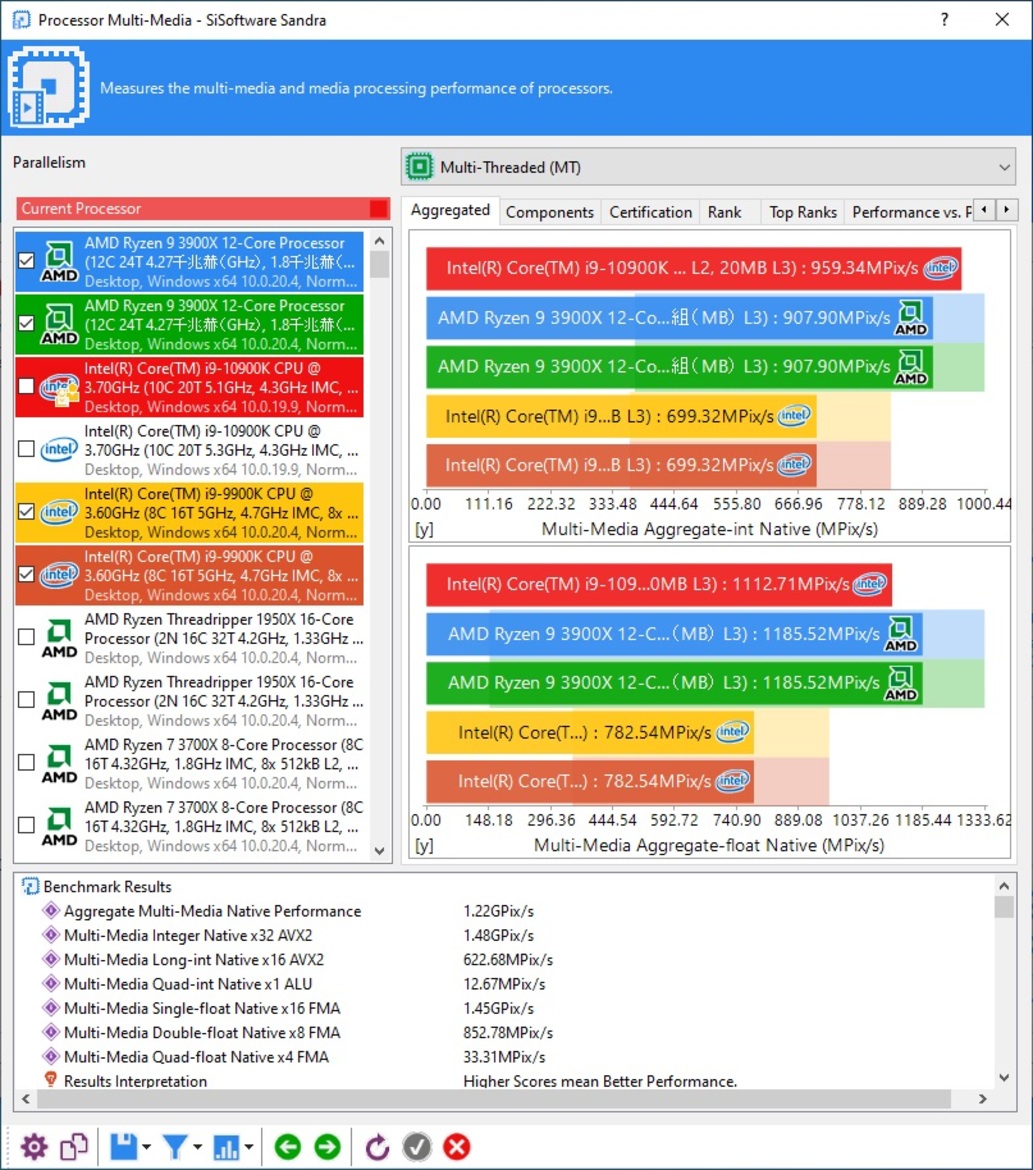1033x1170 pixels.
Task: Click the lightbulb icon beside Results Interpretation
Action: (x=51, y=1080)
